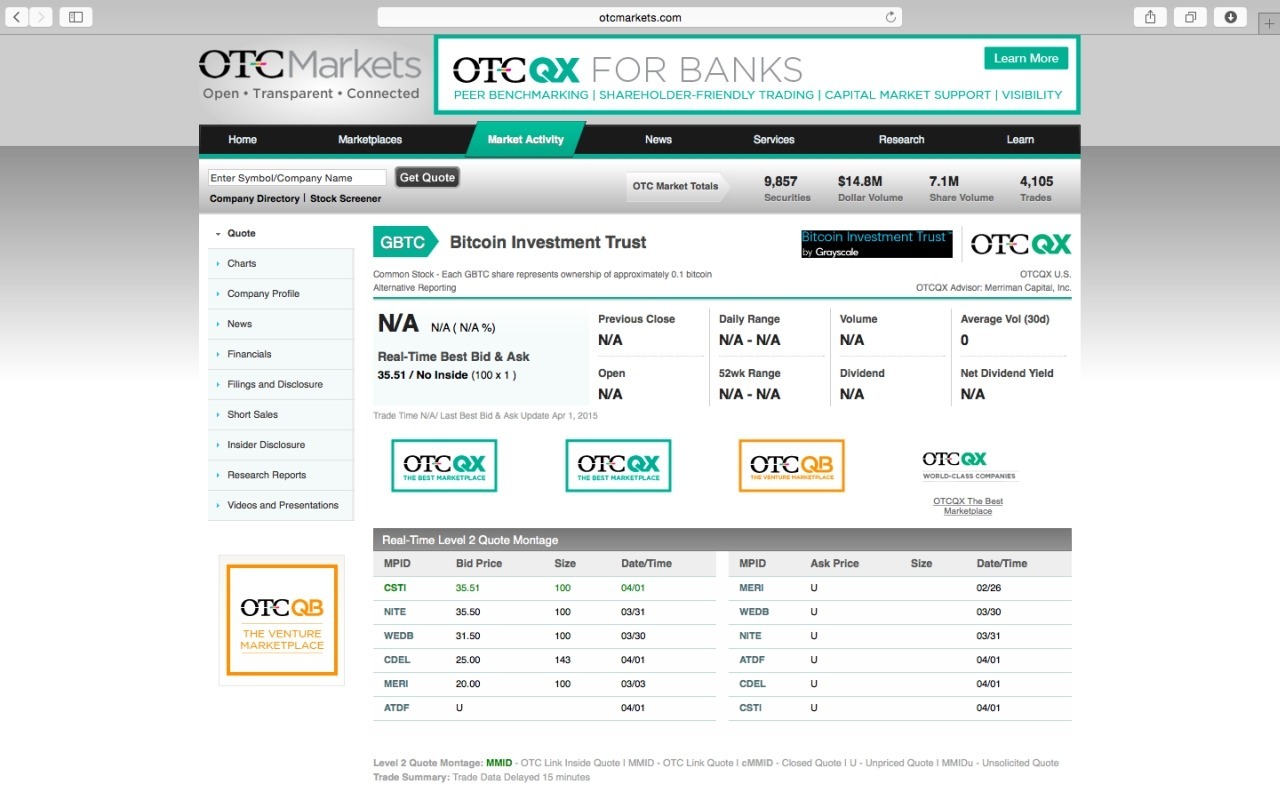
Task: Collapse the Quote sidebar section
Action: coord(281,233)
